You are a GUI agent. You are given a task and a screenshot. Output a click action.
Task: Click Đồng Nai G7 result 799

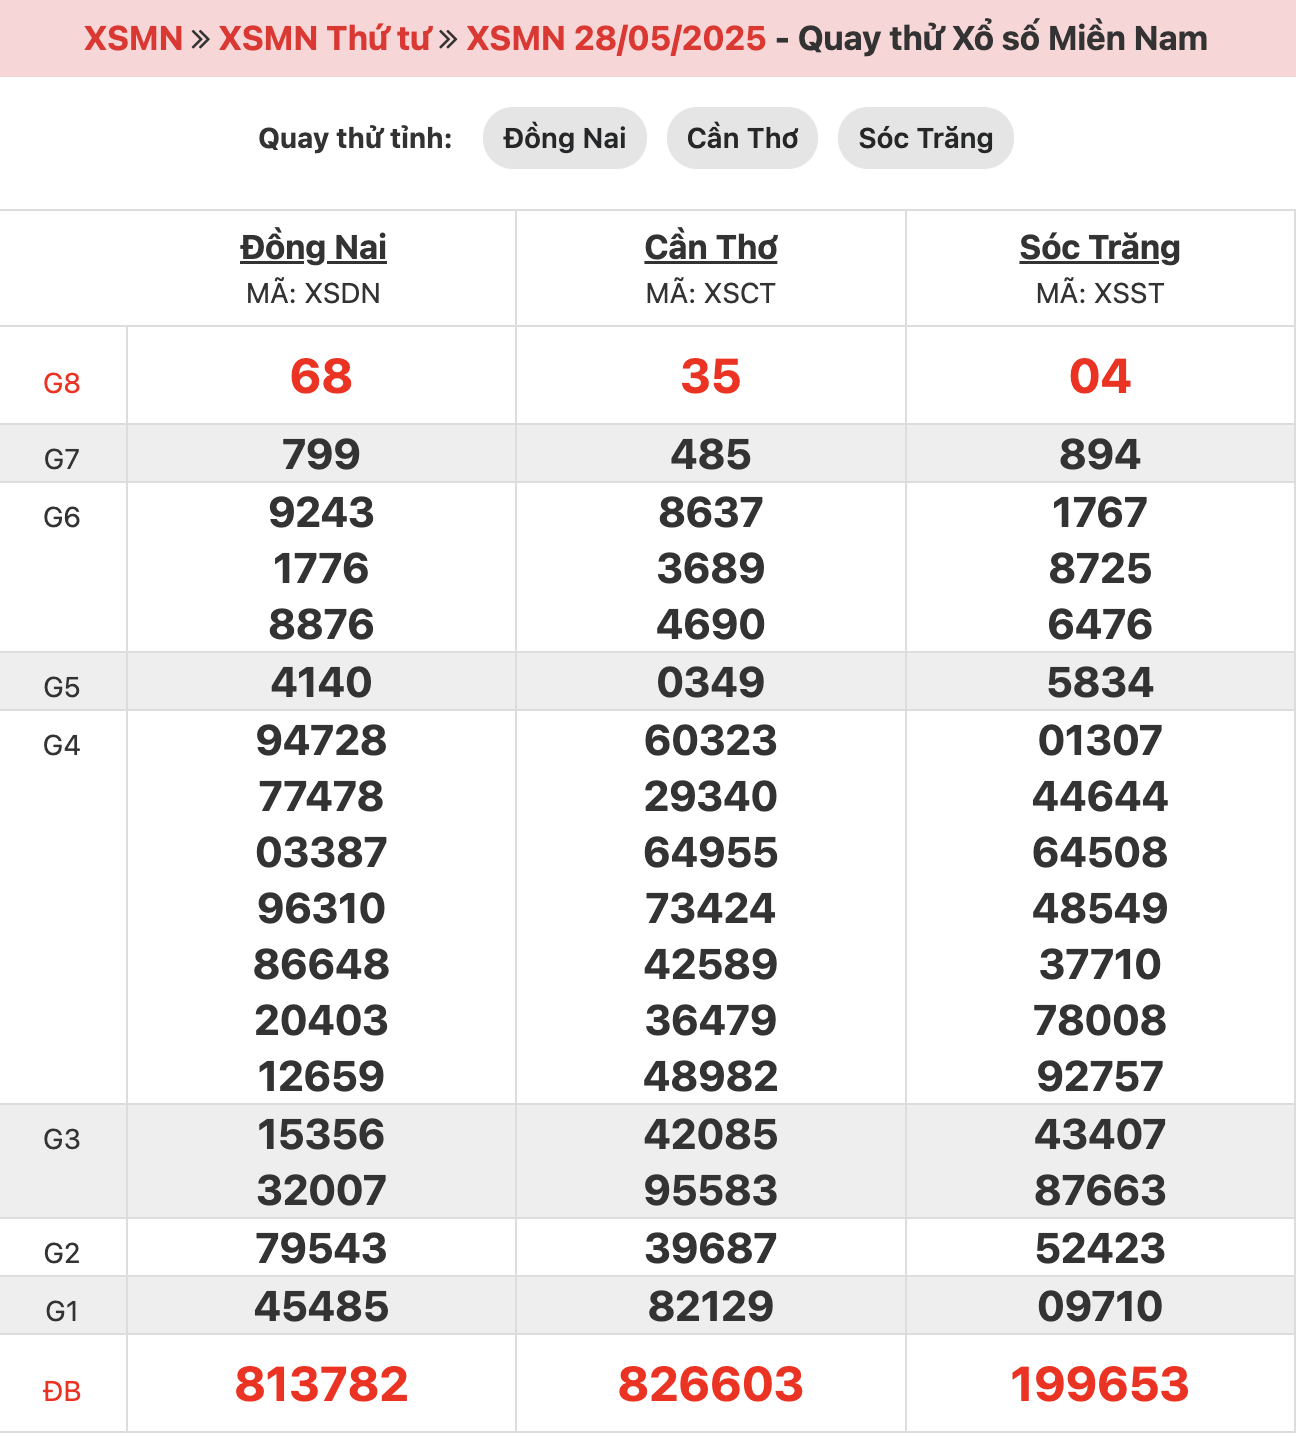tap(321, 455)
